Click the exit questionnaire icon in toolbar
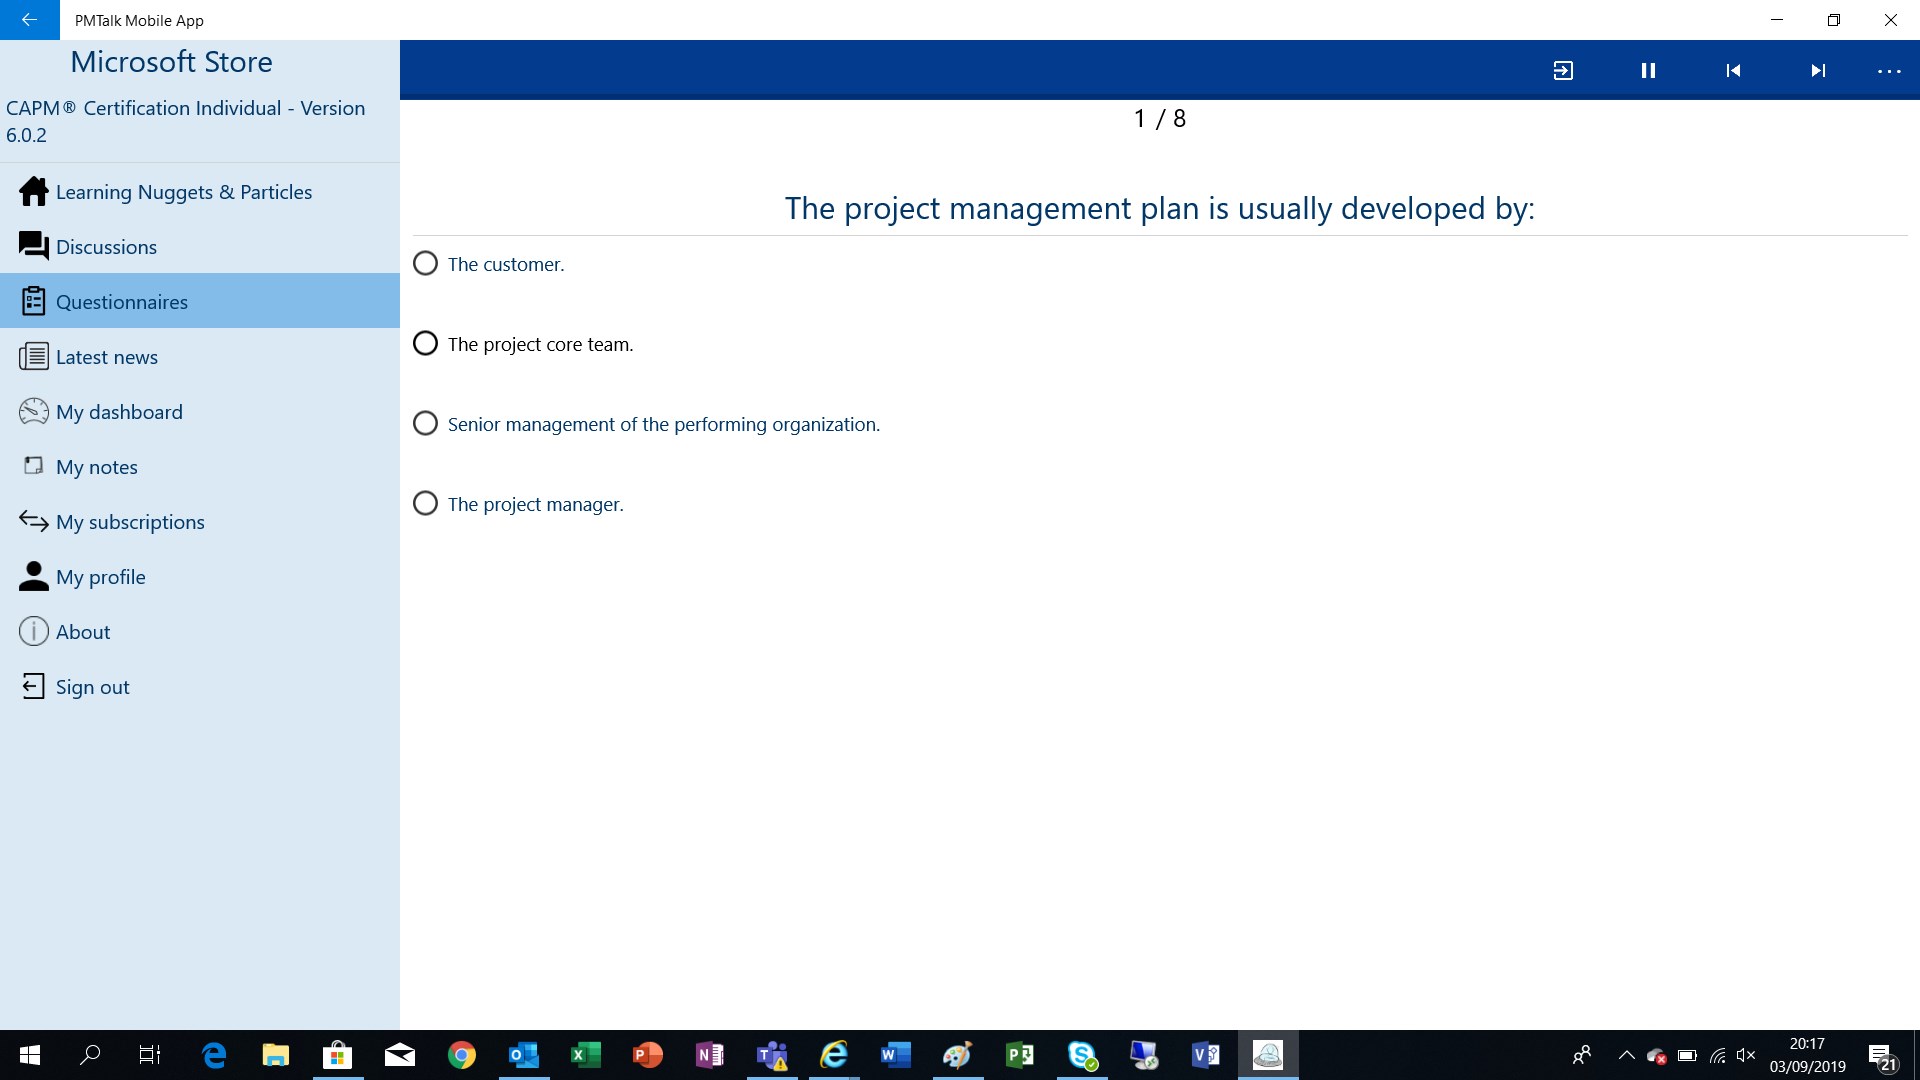The width and height of the screenshot is (1920, 1080). (x=1563, y=70)
